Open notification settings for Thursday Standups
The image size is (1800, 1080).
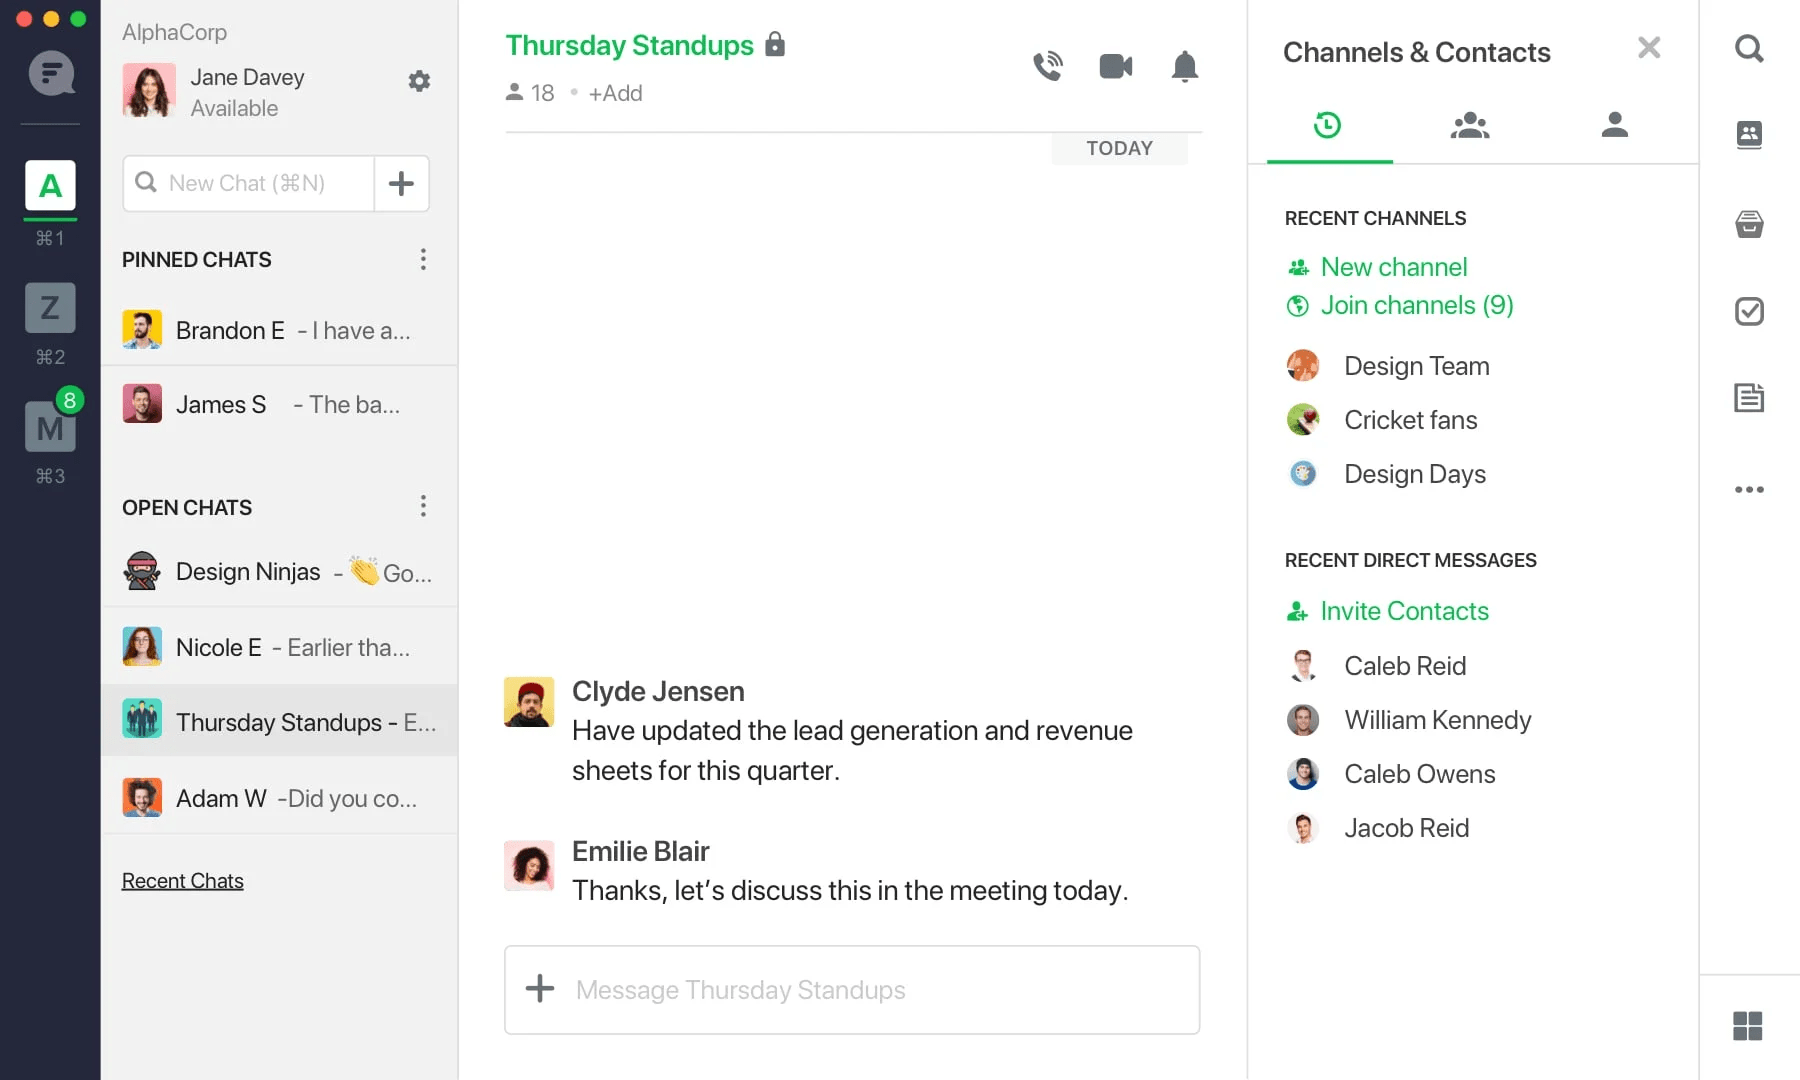click(x=1185, y=66)
